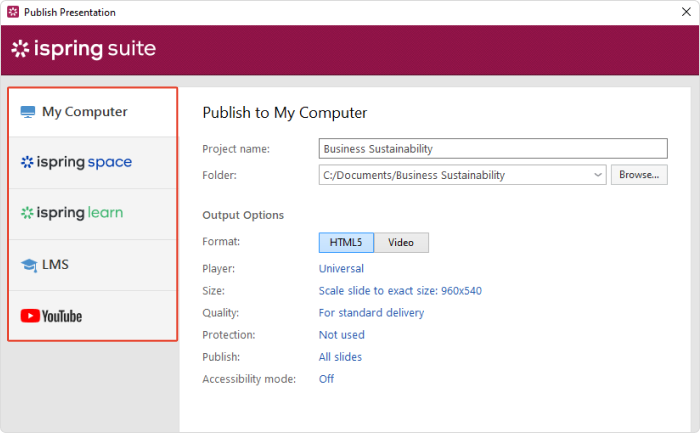Click the Publish Presentation title bar app icon

13,12
